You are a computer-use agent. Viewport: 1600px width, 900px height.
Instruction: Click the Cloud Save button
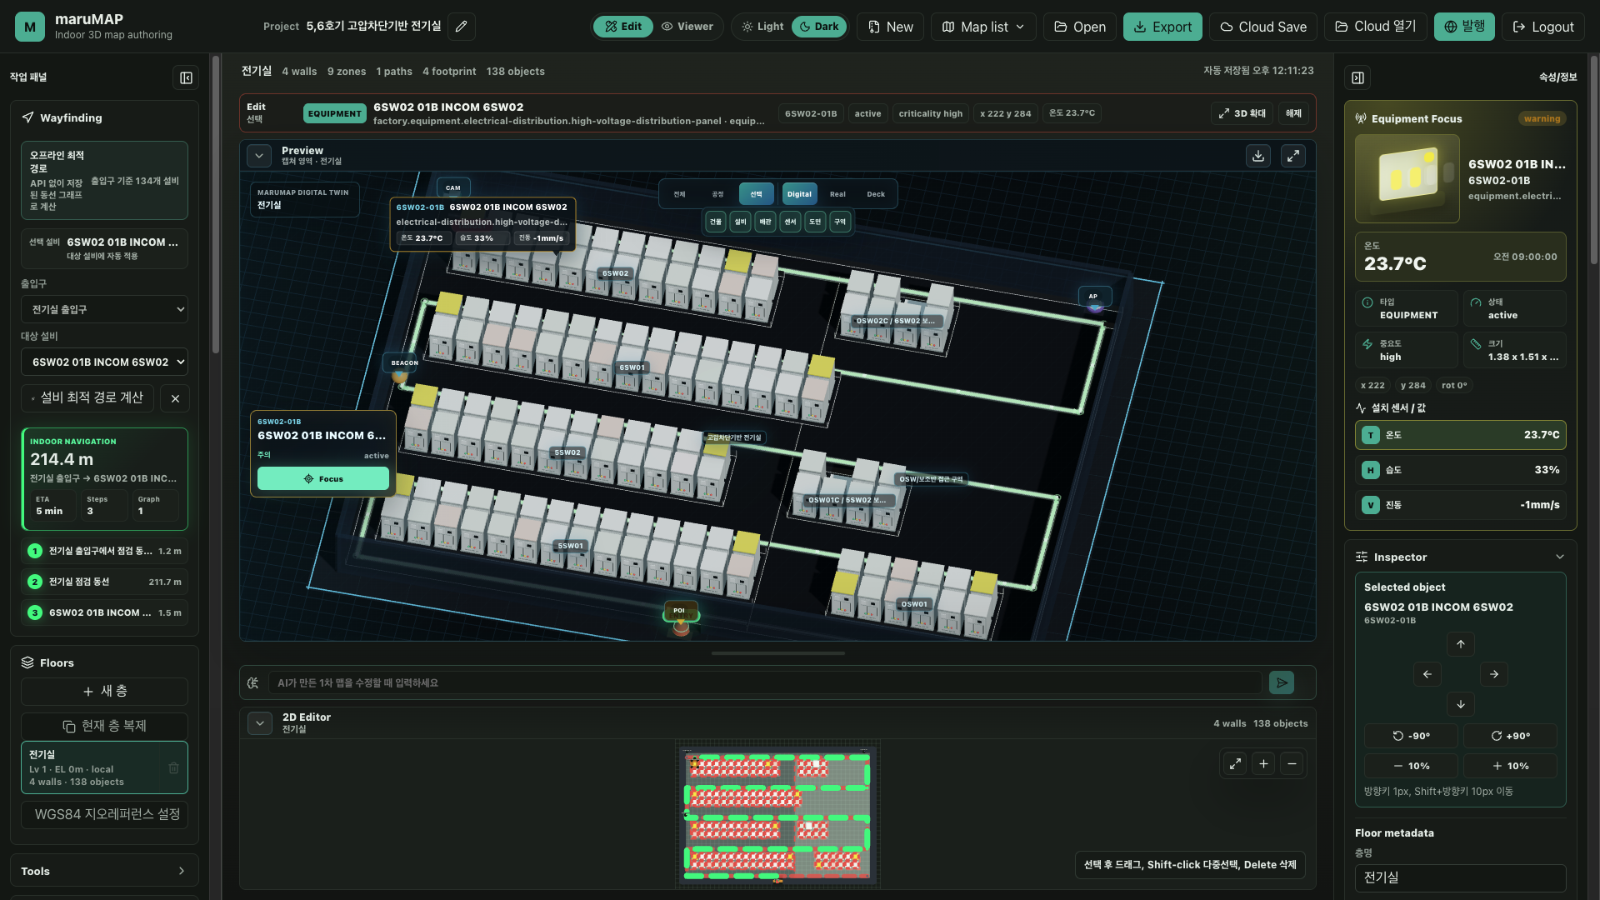(1263, 27)
